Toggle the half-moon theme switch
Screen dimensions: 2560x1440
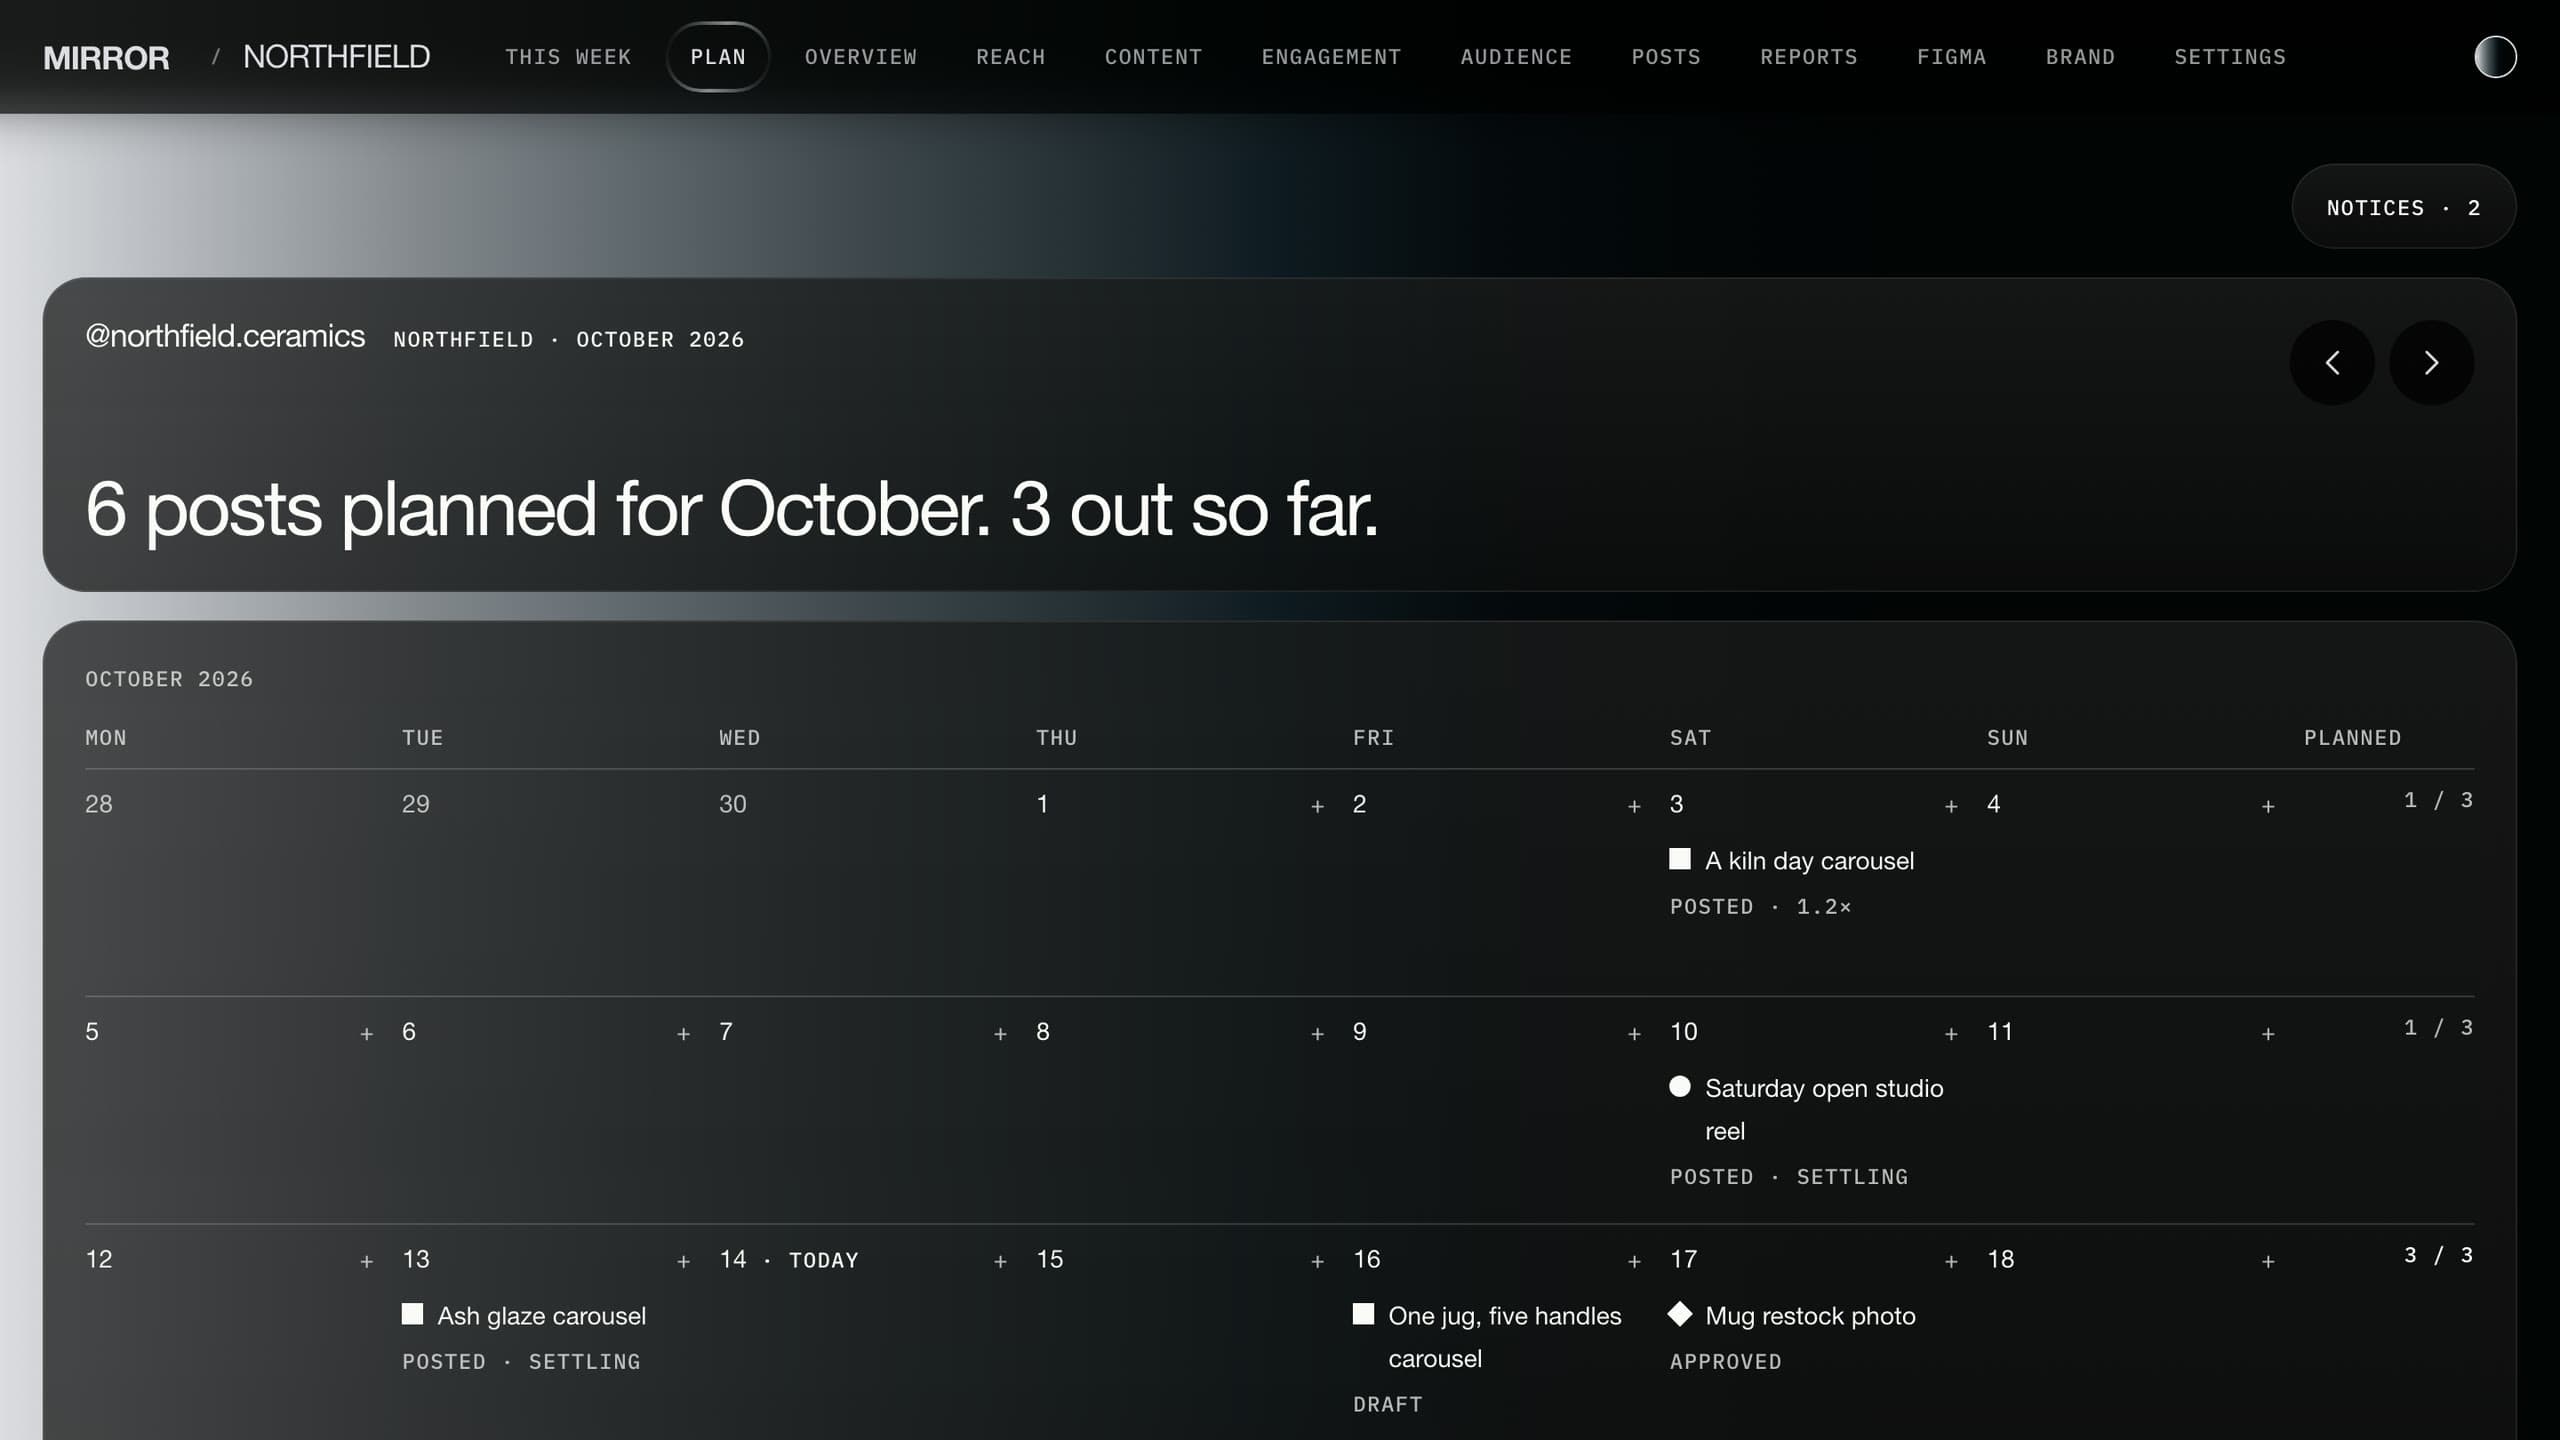point(2495,57)
